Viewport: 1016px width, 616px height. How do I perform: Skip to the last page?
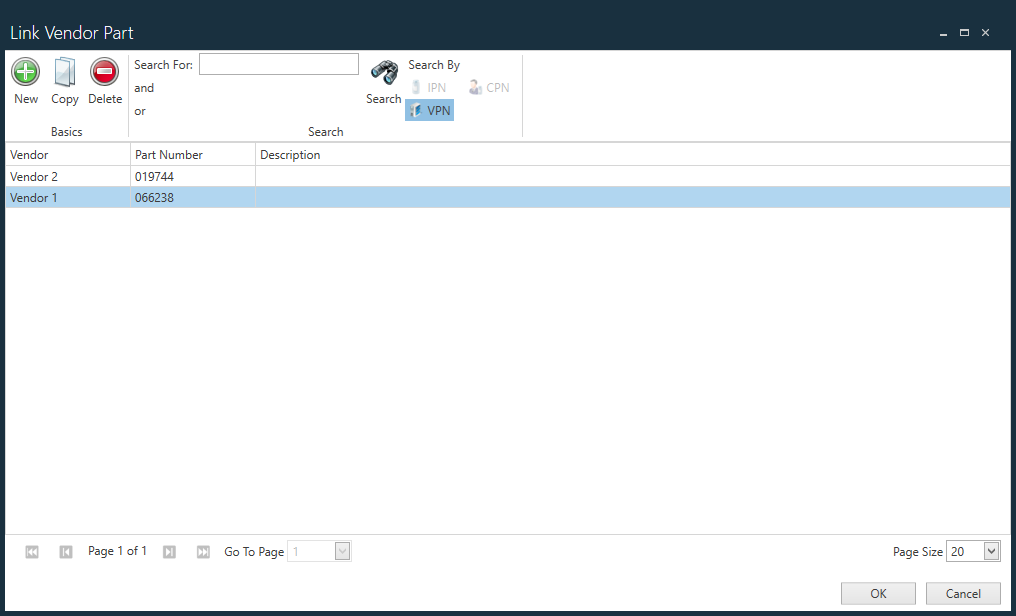[203, 551]
